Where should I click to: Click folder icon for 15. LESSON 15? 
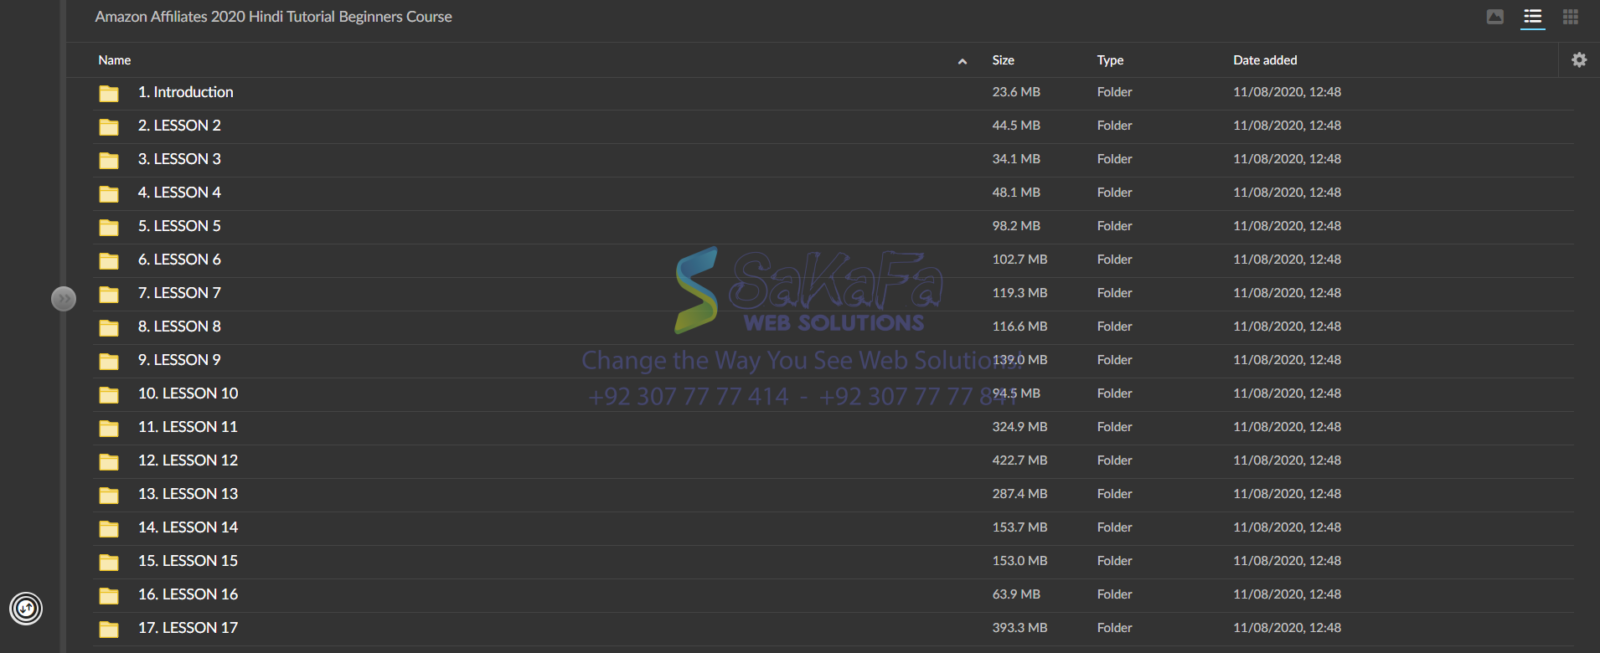[x=109, y=562]
